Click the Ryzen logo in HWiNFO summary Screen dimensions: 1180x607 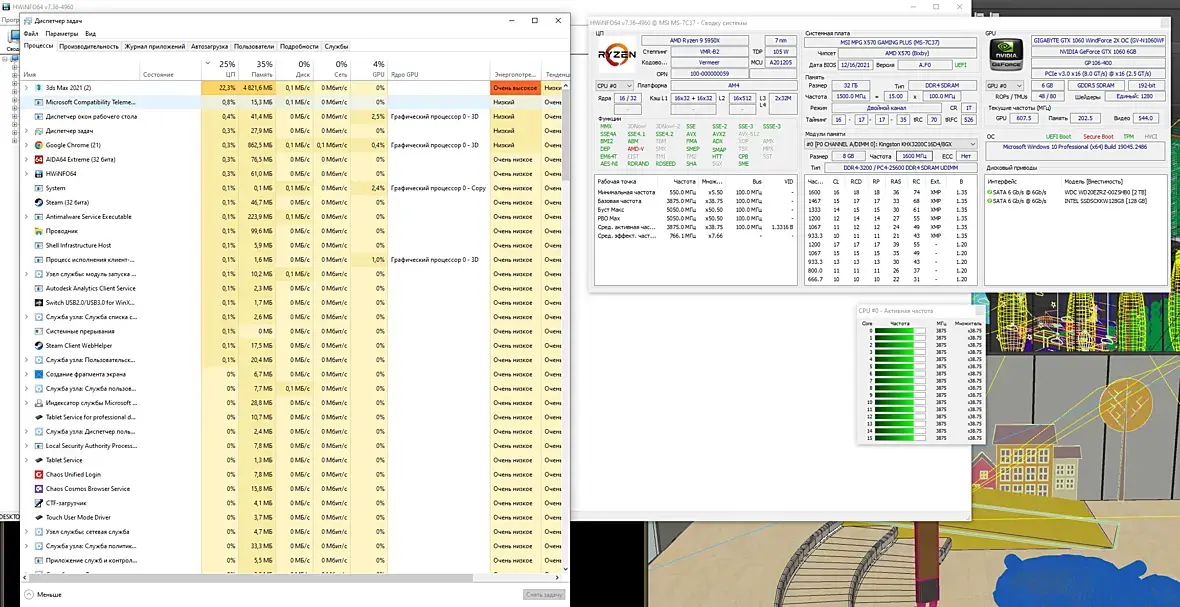616,54
